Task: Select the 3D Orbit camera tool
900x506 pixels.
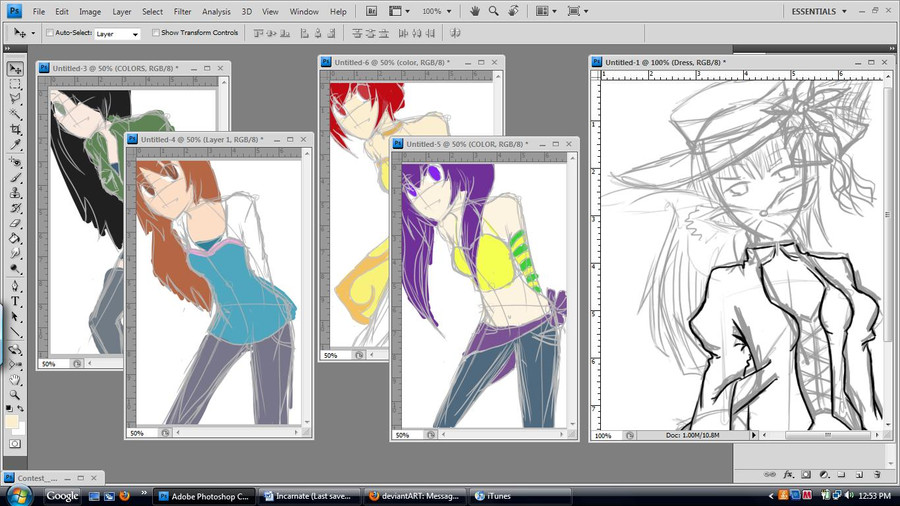Action: coord(15,364)
